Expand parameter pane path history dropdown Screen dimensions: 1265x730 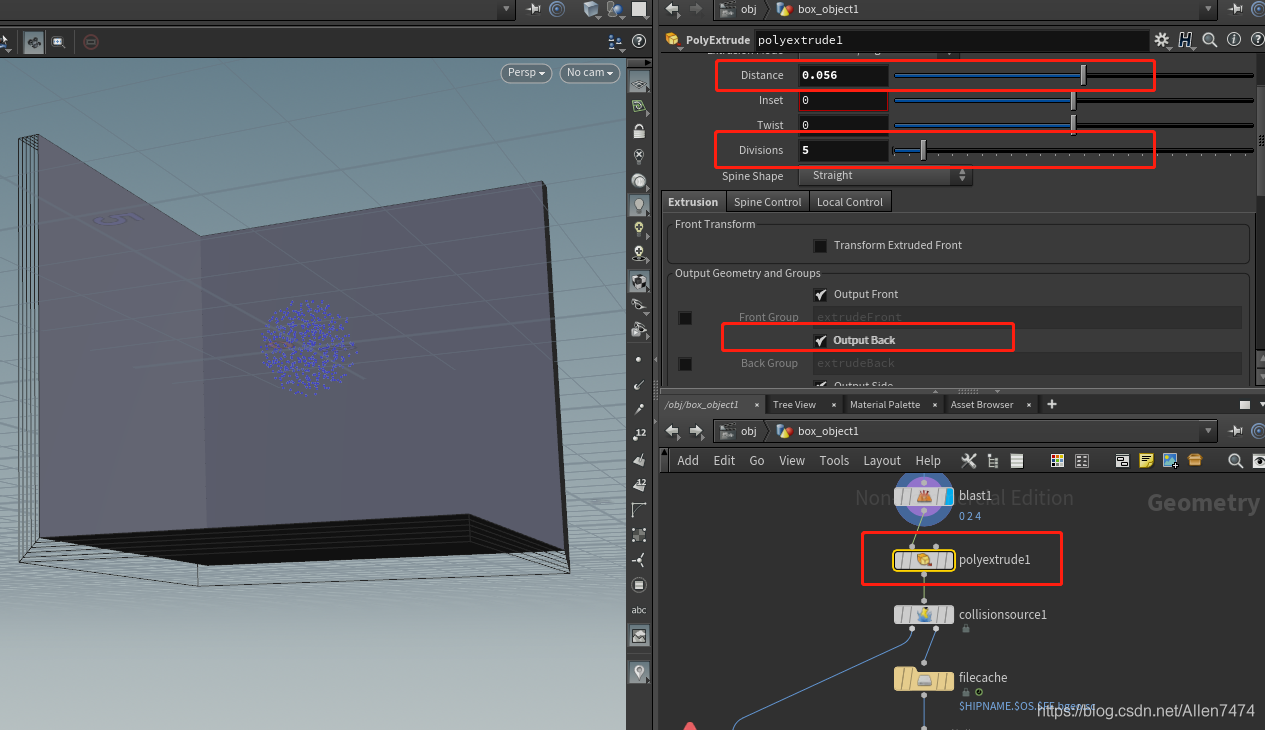click(1209, 9)
